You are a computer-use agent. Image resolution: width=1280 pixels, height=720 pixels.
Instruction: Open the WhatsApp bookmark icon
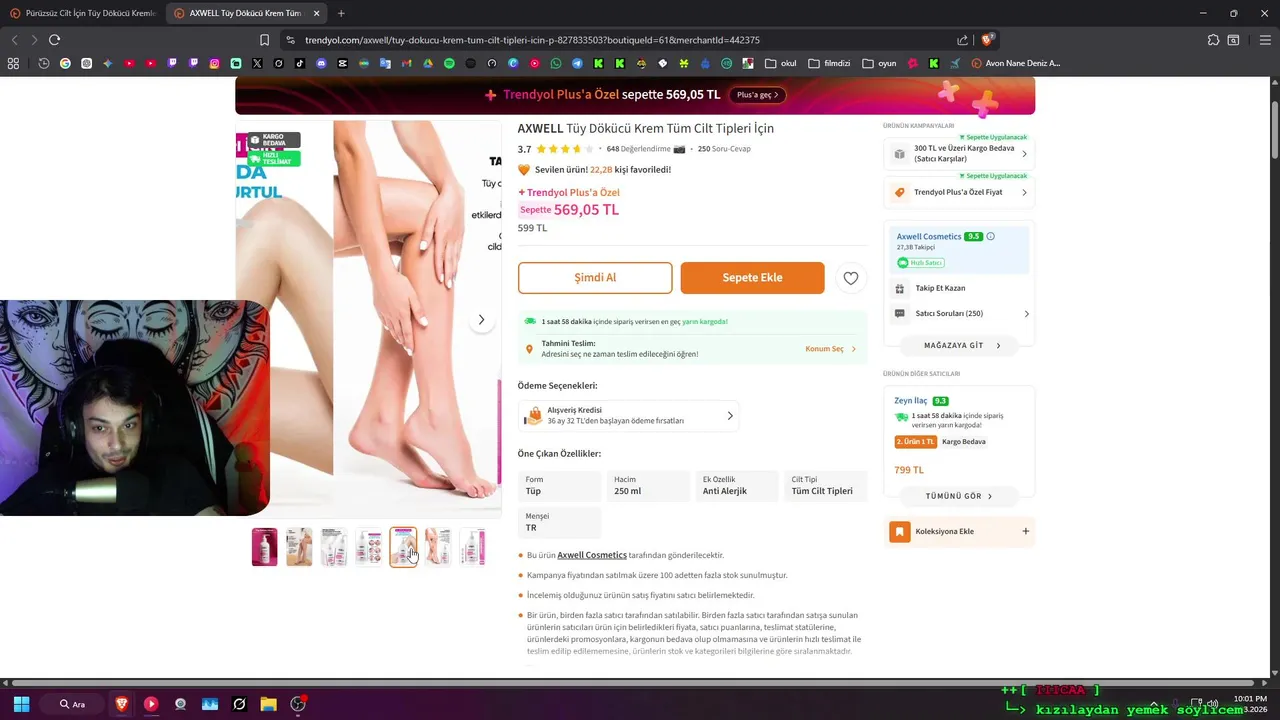556,63
